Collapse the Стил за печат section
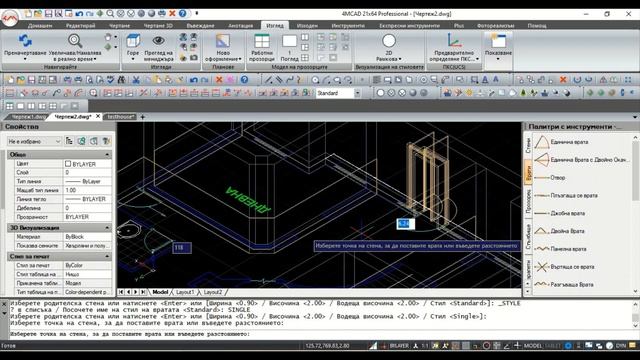Image resolution: width=640 pixels, height=360 pixels. tap(107, 256)
